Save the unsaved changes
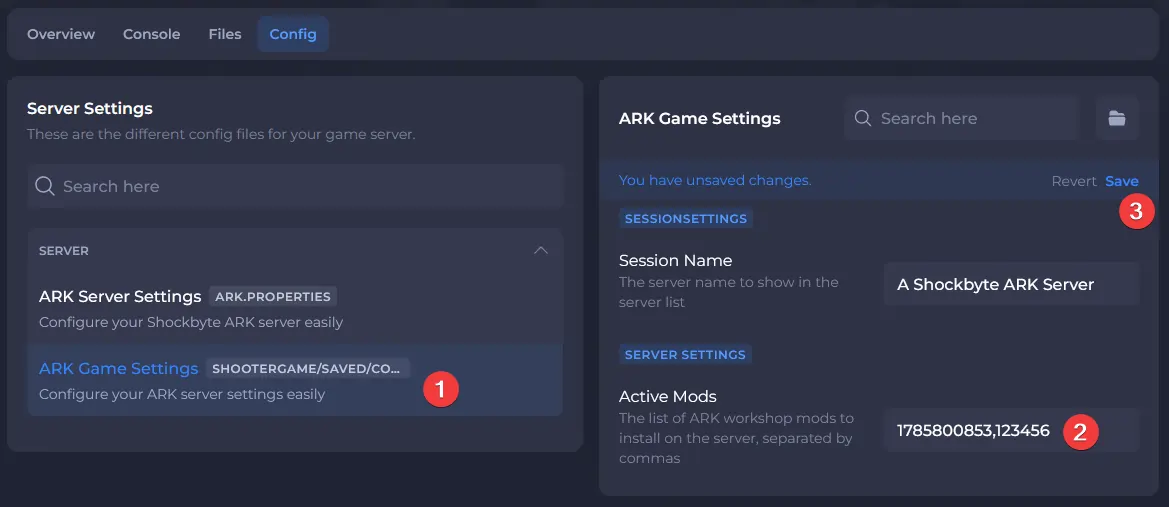 click(x=1121, y=181)
